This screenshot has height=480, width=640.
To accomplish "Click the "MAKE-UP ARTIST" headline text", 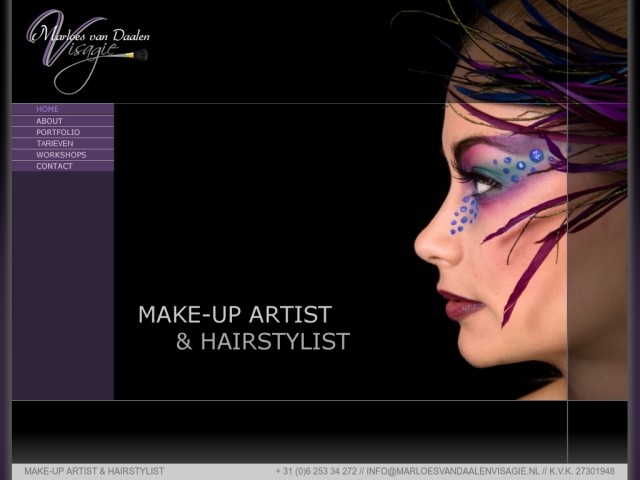I will click(234, 315).
